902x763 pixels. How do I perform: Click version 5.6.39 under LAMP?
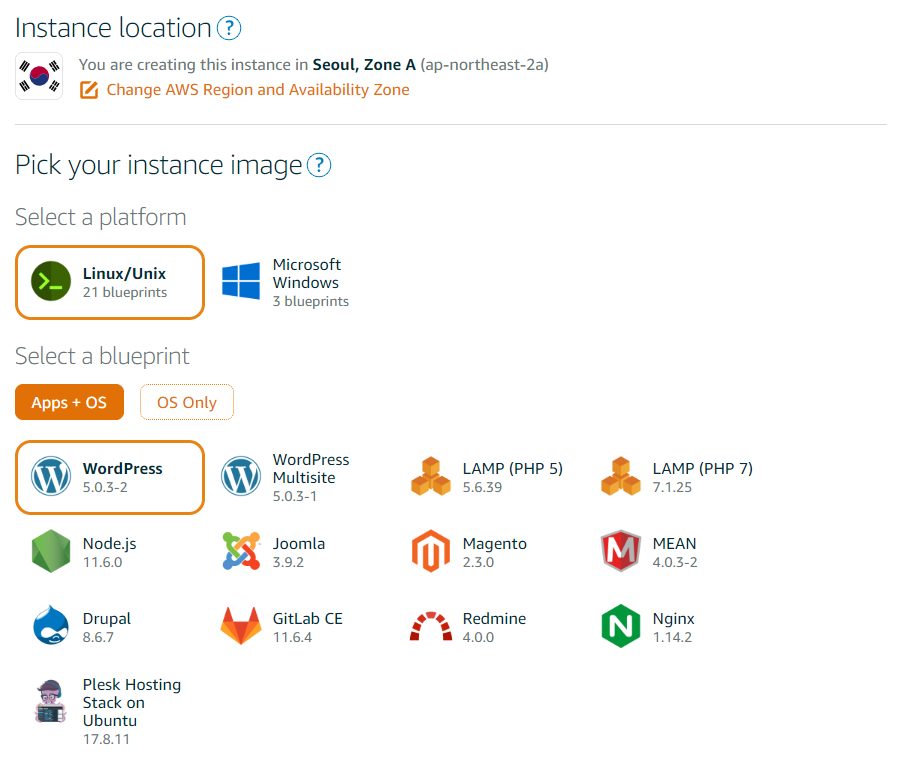482,487
